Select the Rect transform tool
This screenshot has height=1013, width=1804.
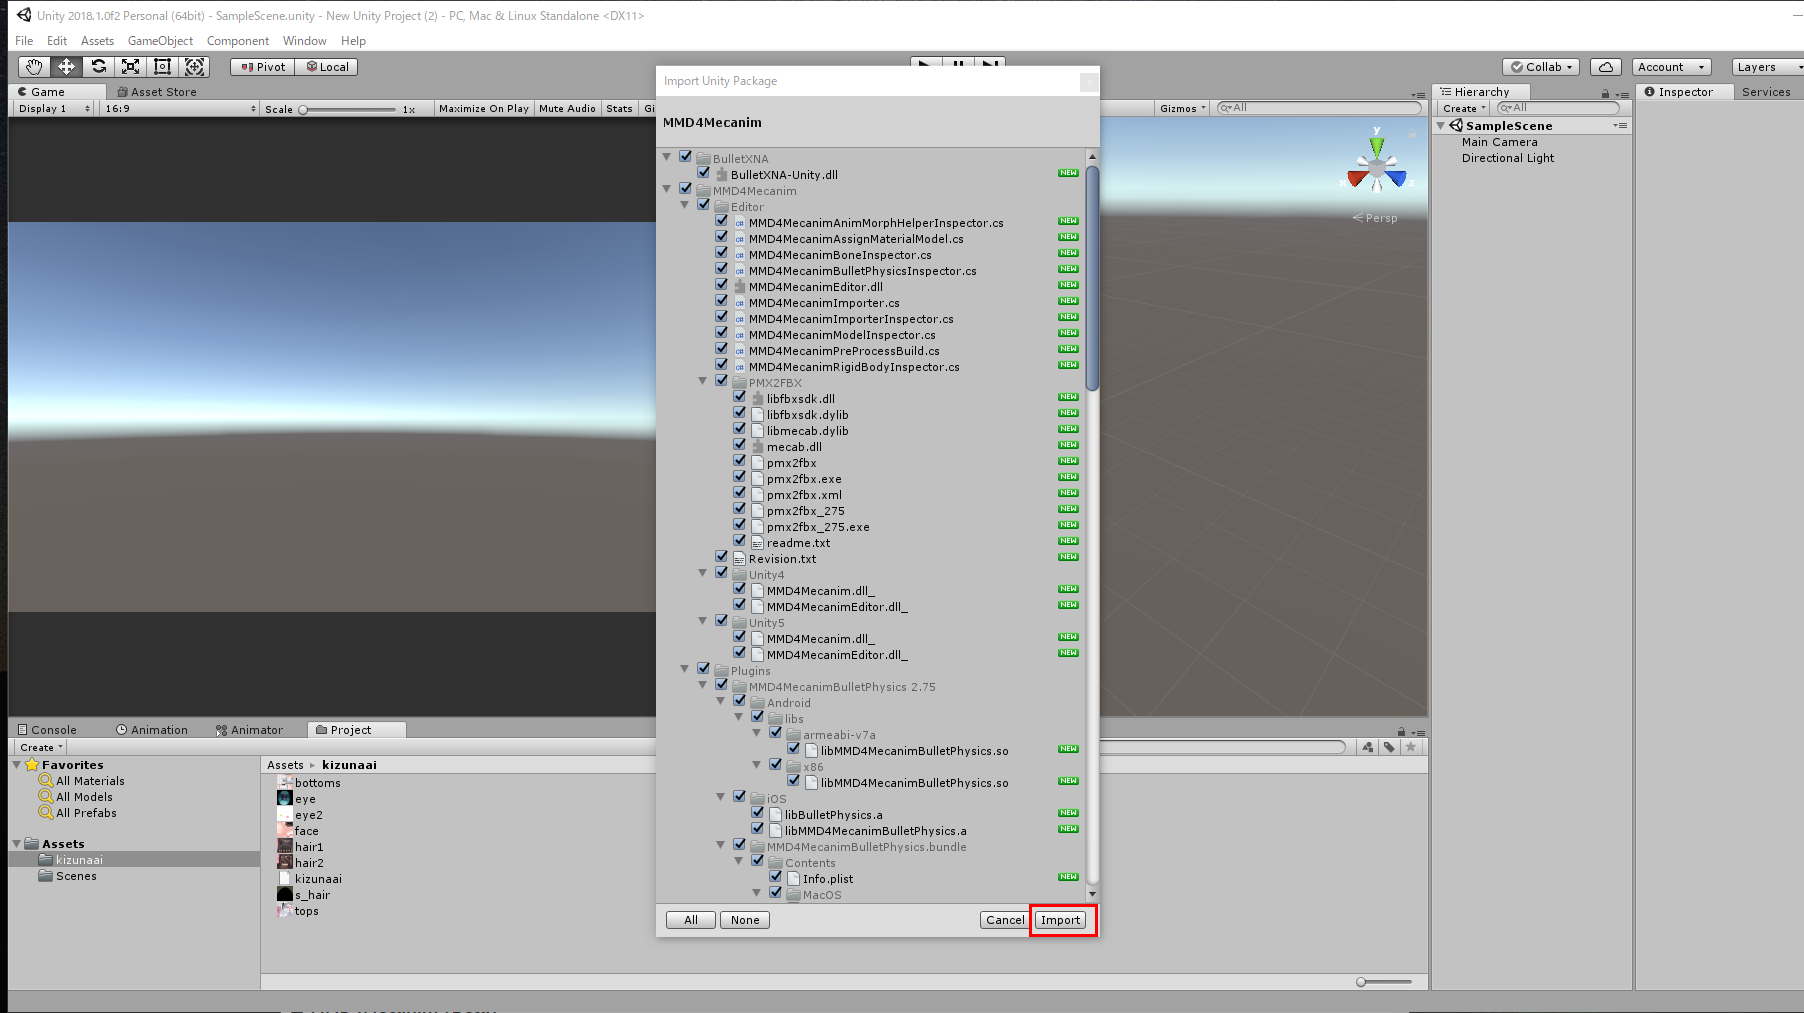162,67
